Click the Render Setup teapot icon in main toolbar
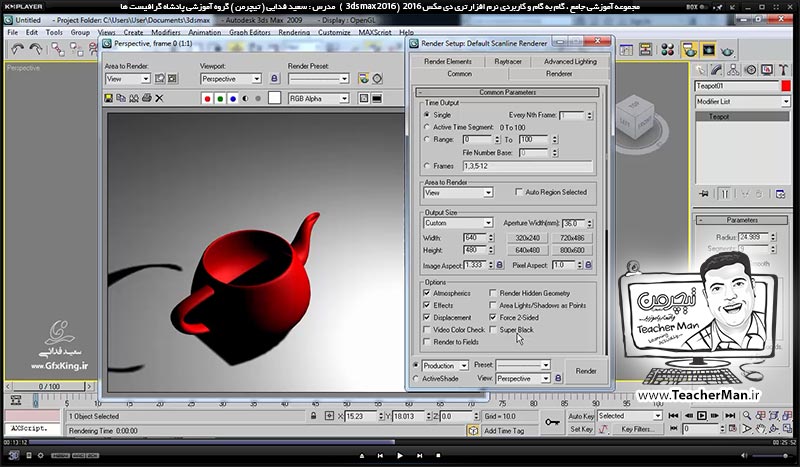This screenshot has width=800, height=467. click(690, 50)
